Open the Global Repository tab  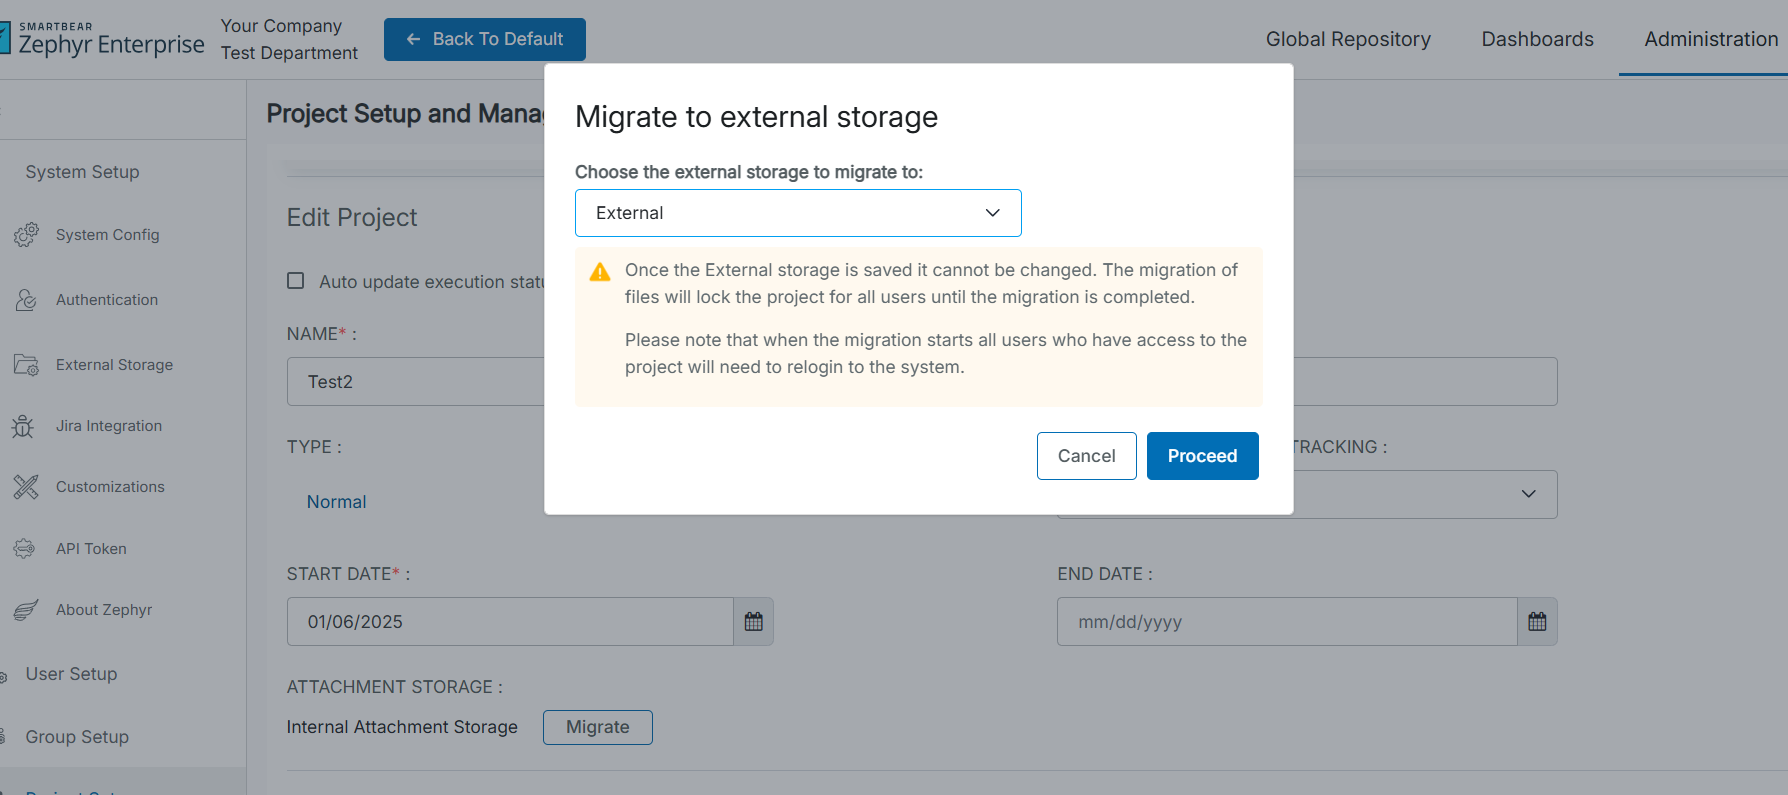tap(1347, 39)
